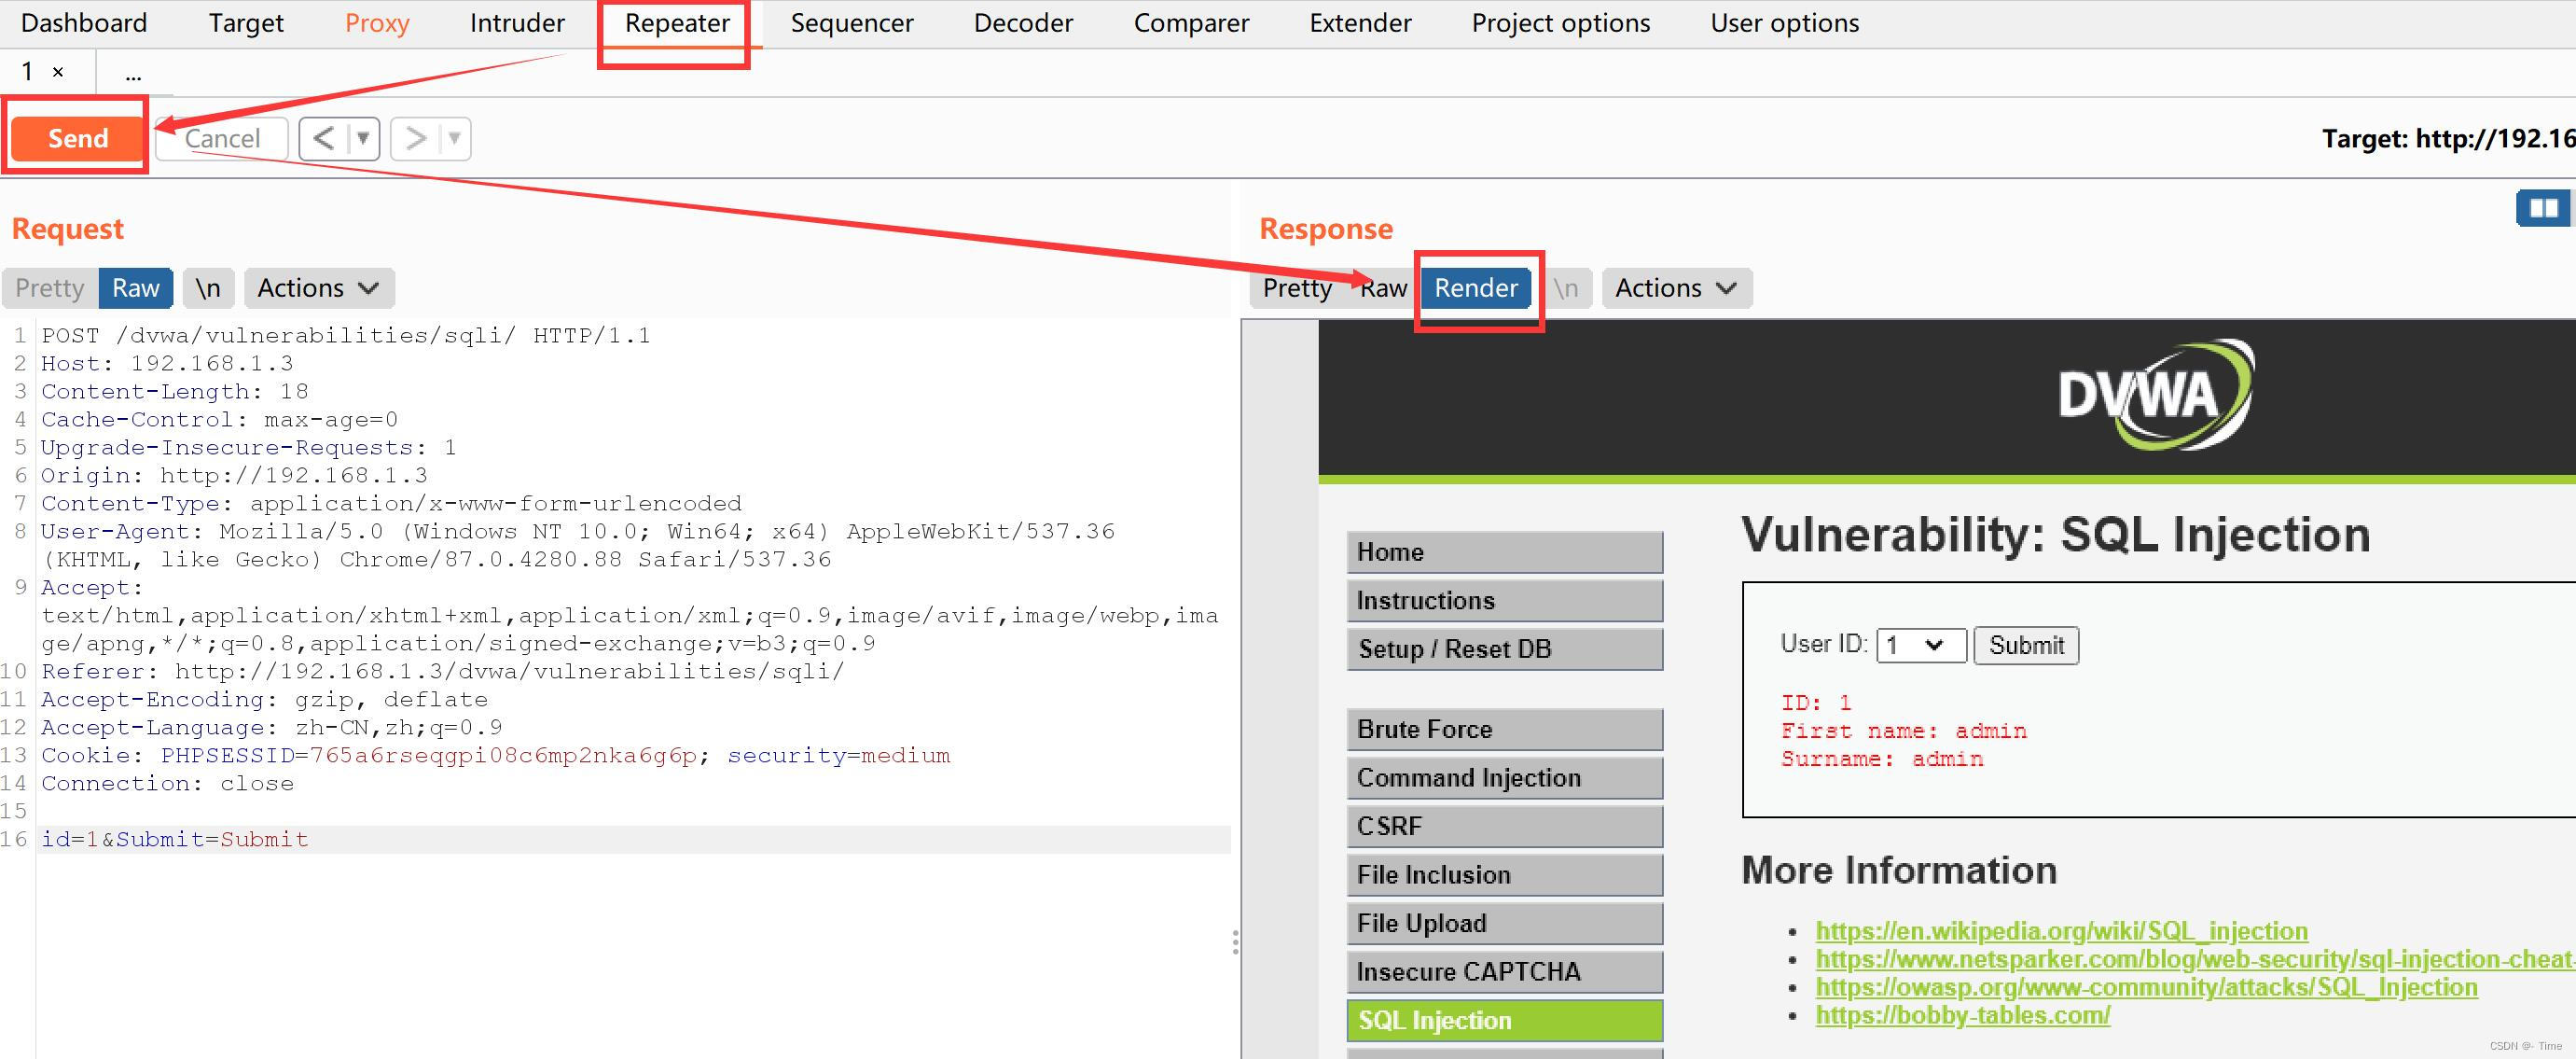
Task: Click the orange Send button
Action: click(x=77, y=138)
